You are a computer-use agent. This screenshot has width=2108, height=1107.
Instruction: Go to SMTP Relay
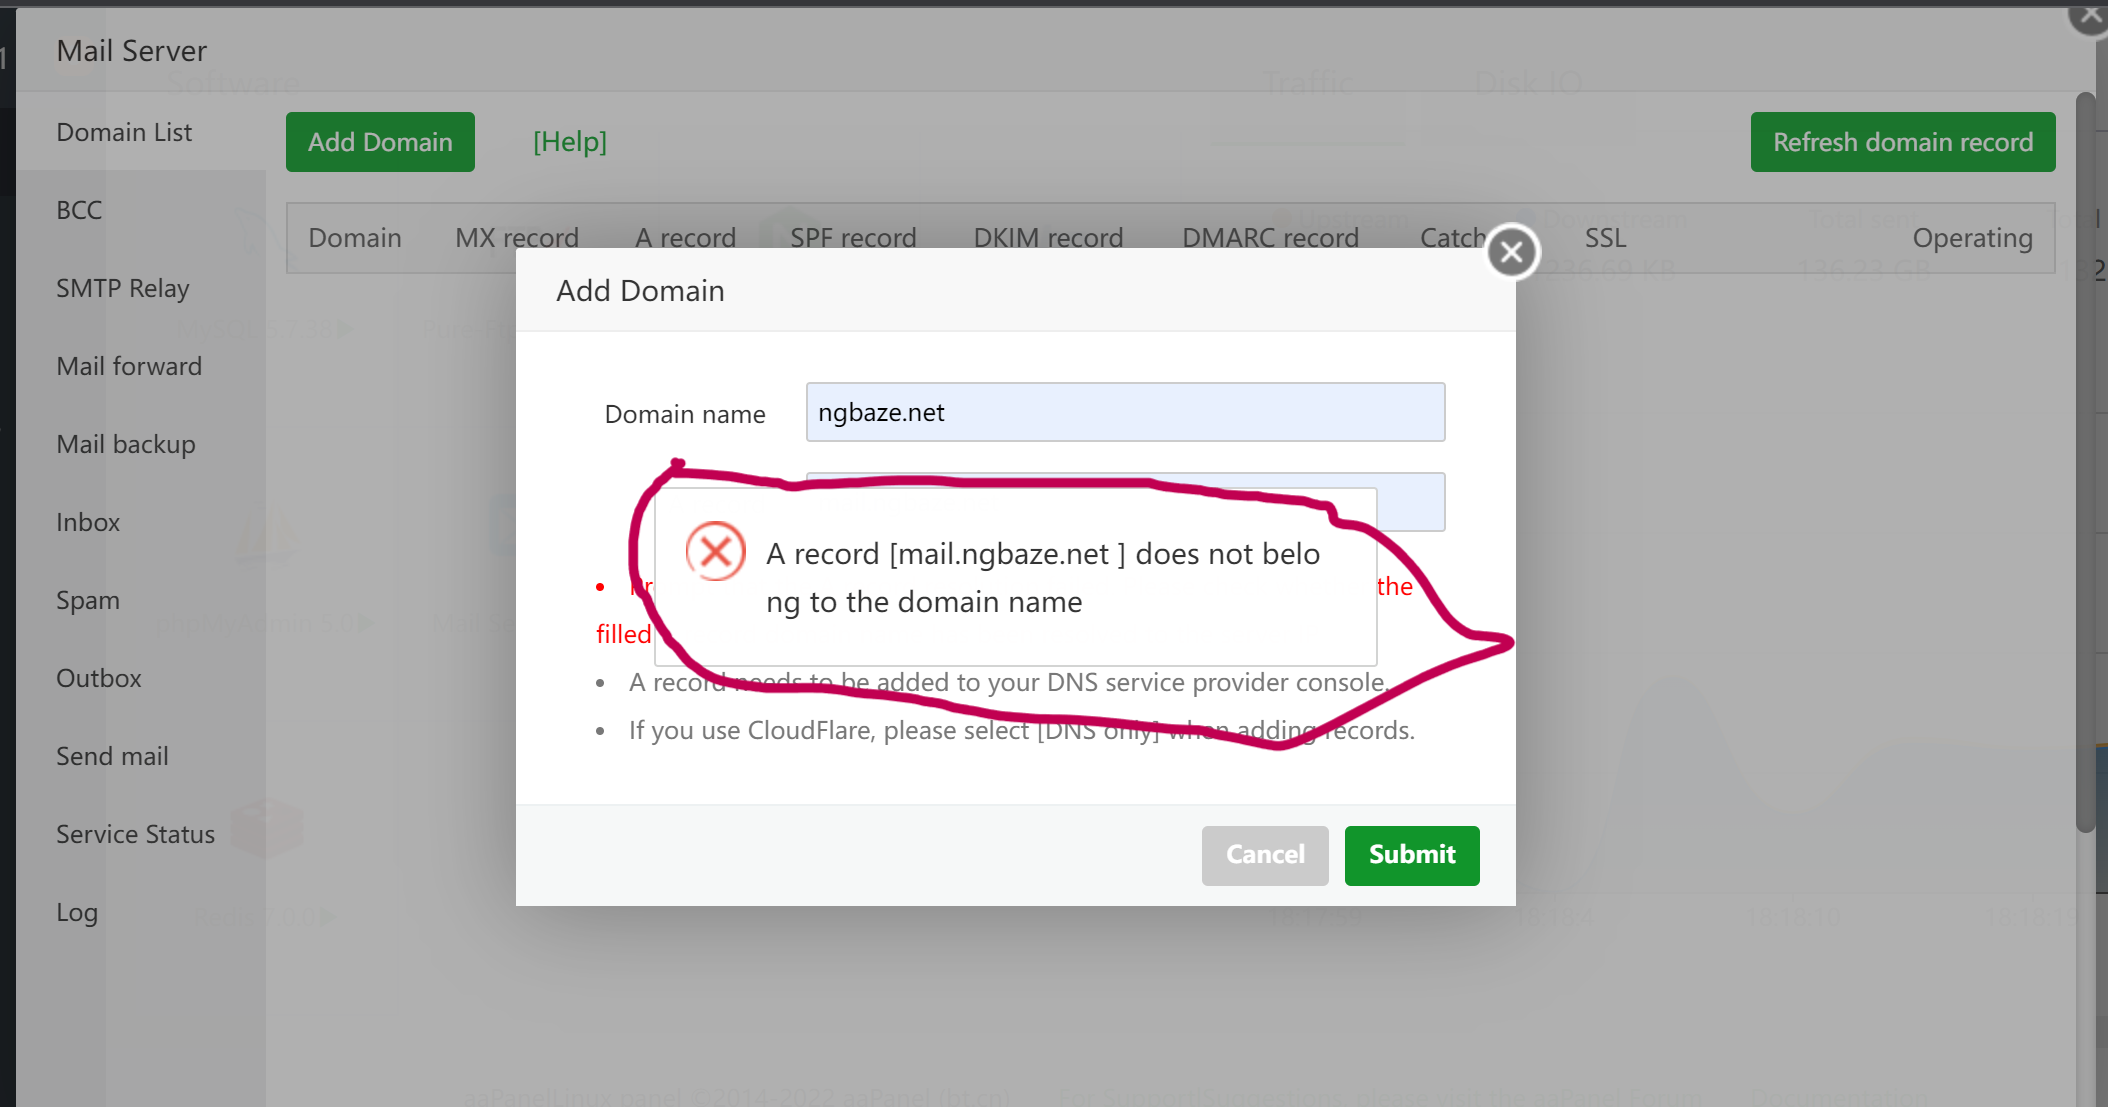pos(122,288)
